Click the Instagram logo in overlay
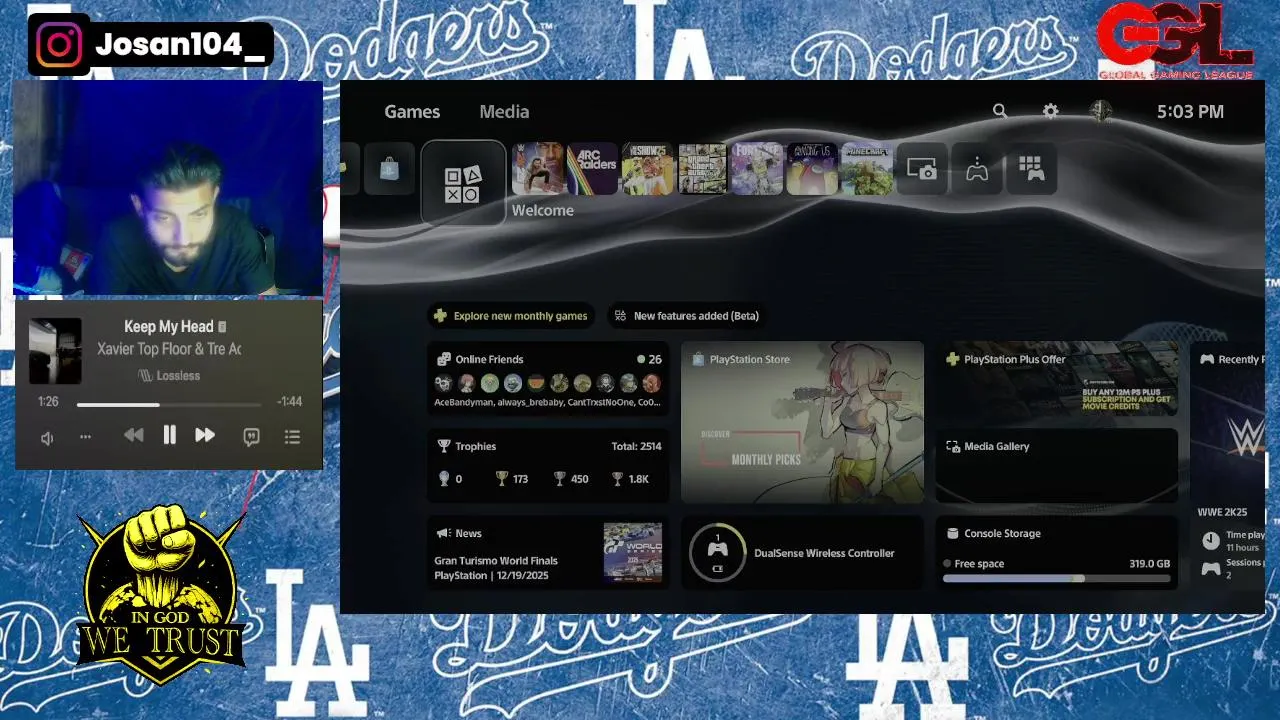This screenshot has height=720, width=1280. click(x=59, y=45)
